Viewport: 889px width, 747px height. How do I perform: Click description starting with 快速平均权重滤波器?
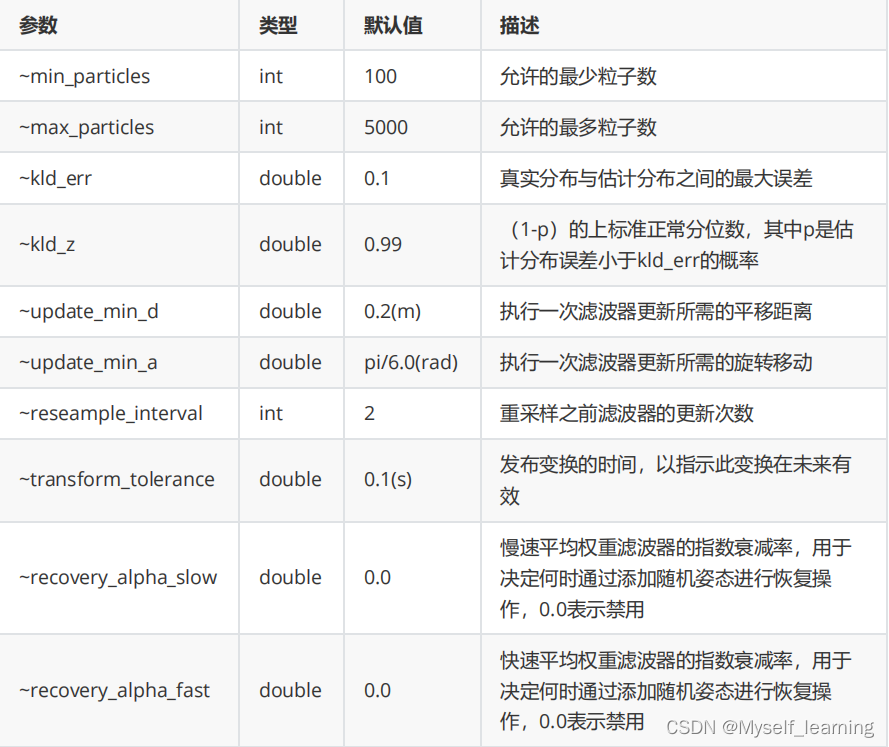click(x=676, y=691)
